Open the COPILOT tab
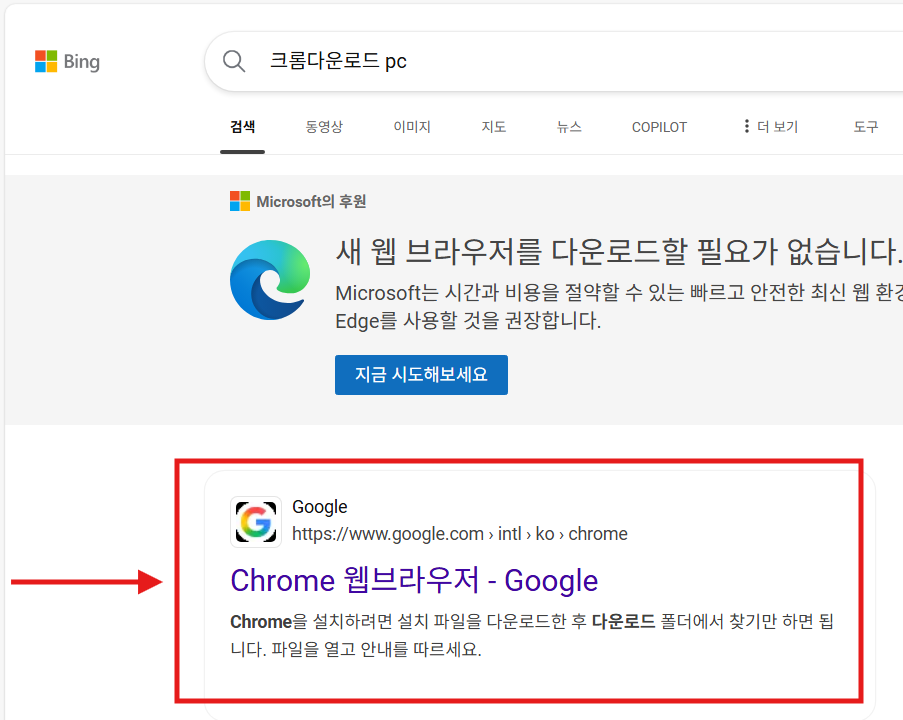The image size is (903, 720). [658, 127]
